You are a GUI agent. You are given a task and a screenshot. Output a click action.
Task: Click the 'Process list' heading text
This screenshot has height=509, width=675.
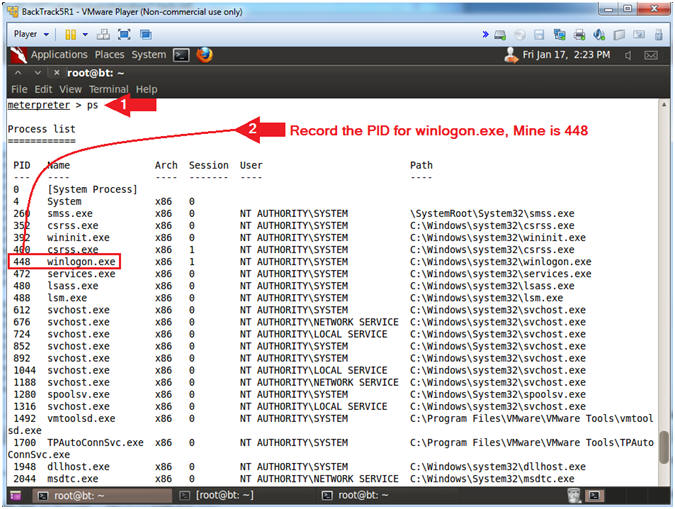41,129
